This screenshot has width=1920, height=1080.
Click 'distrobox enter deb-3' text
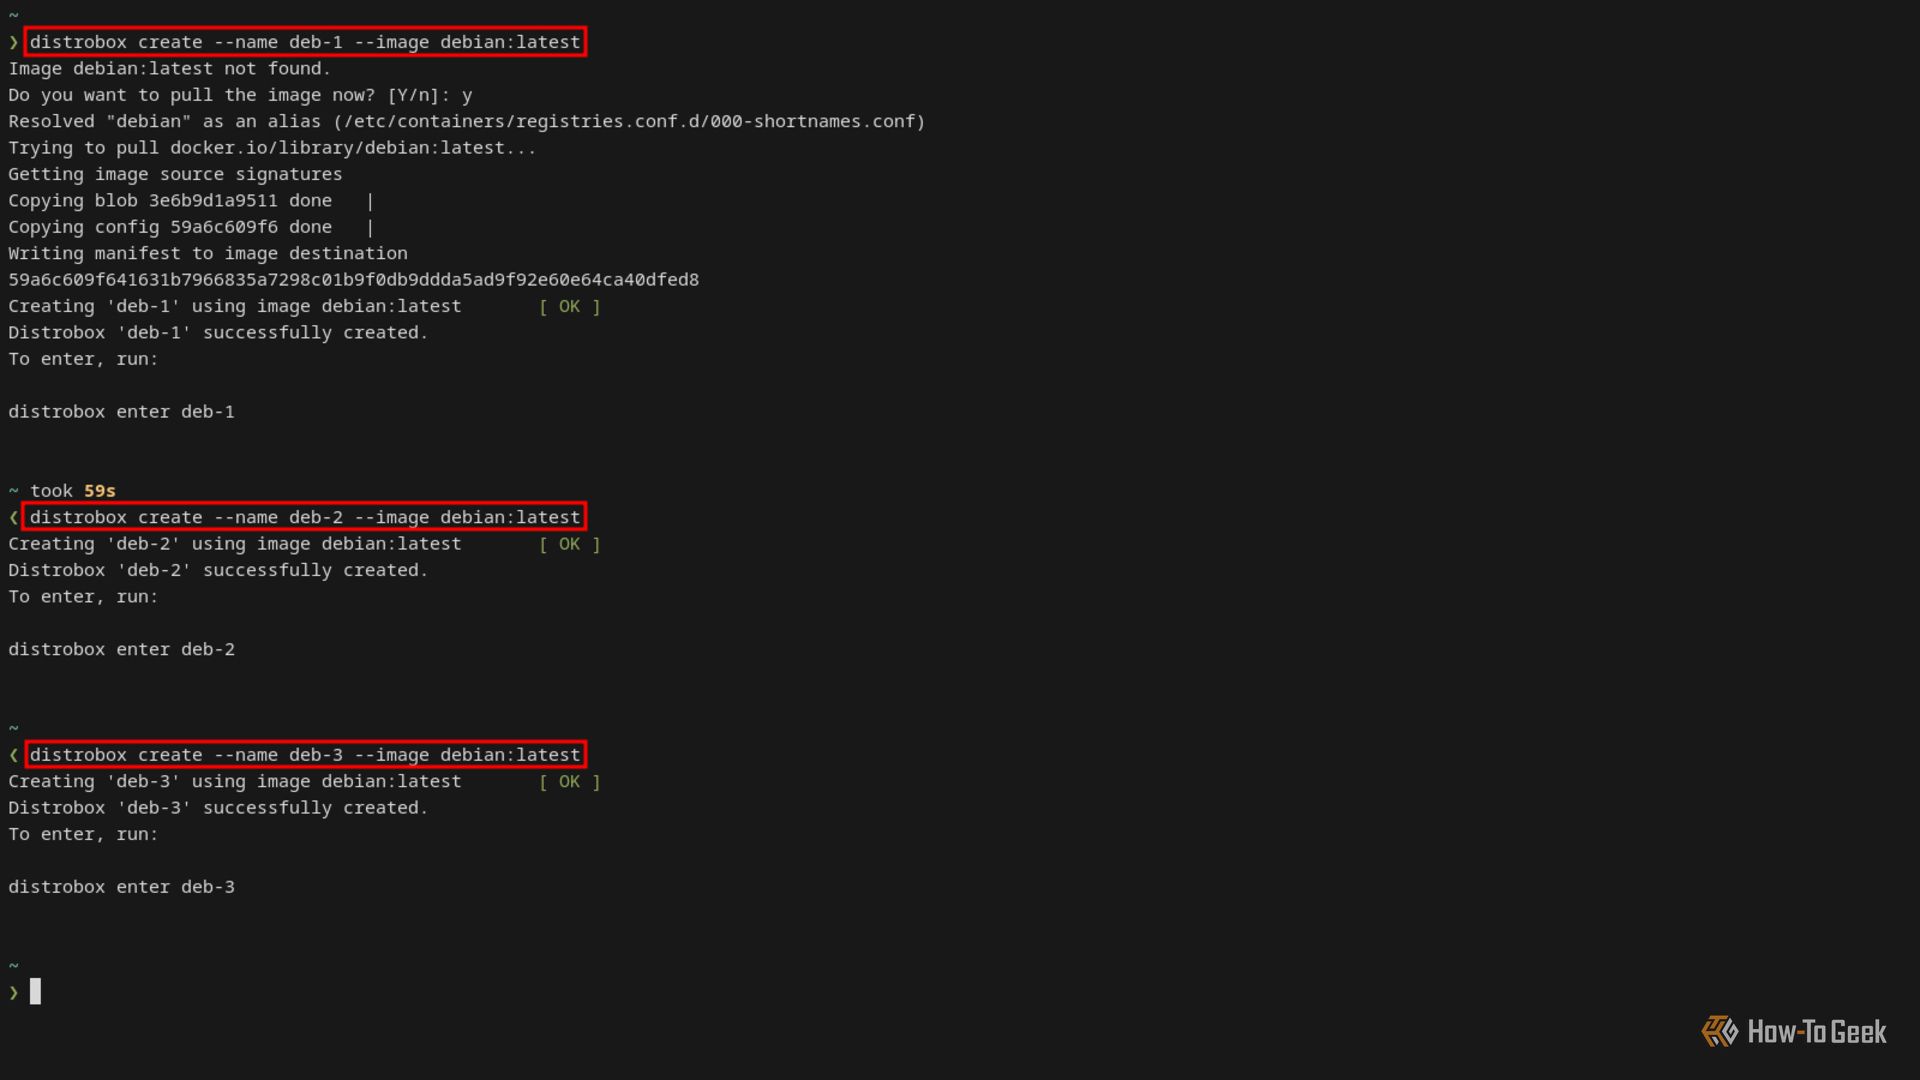pyautogui.click(x=121, y=887)
